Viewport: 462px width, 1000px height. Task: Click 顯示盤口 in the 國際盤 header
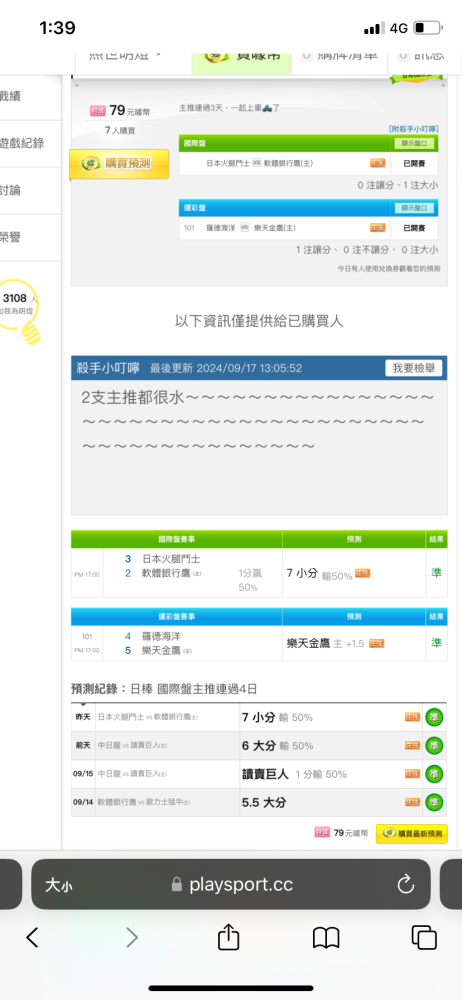414,143
